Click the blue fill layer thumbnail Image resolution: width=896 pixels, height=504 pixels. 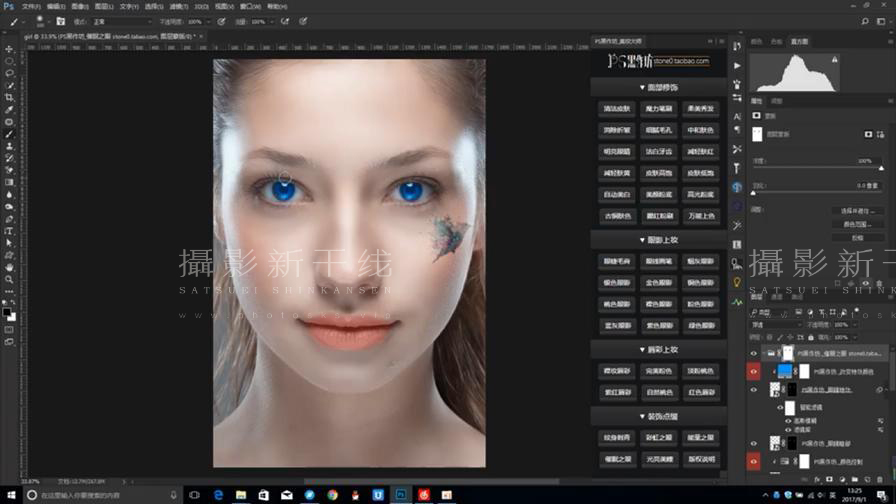[x=785, y=371]
